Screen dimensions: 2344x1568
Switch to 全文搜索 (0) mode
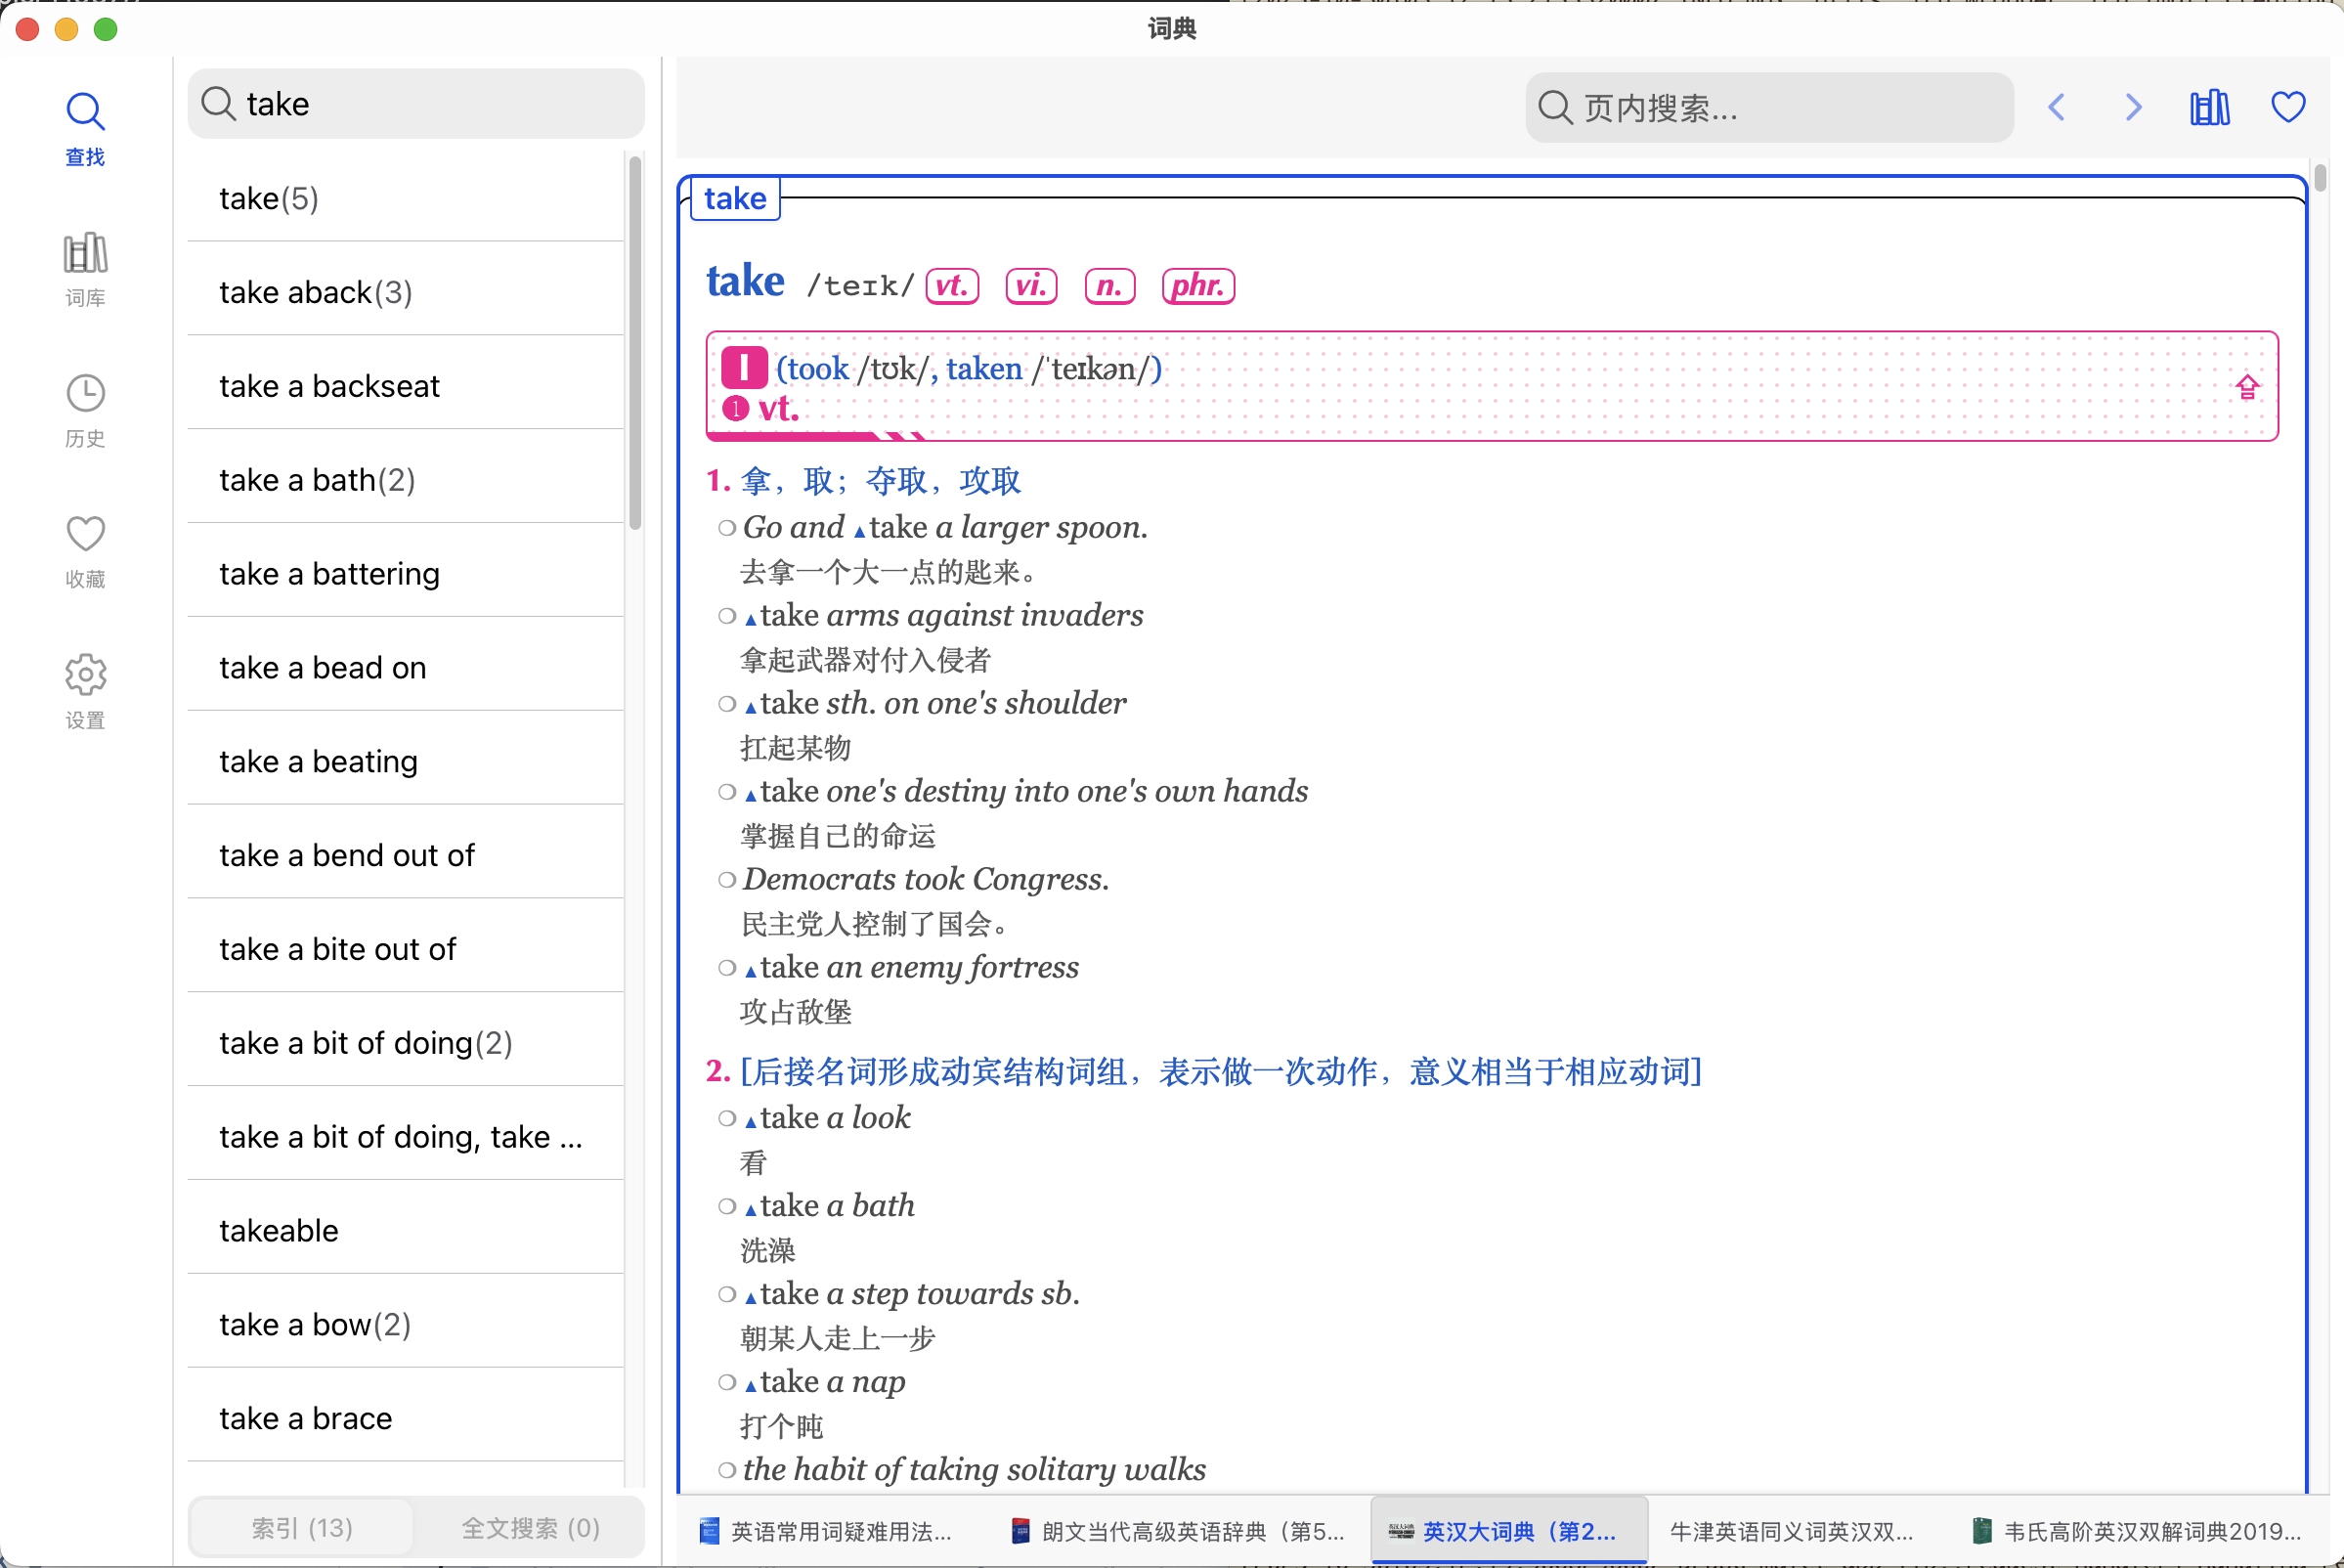tap(530, 1527)
